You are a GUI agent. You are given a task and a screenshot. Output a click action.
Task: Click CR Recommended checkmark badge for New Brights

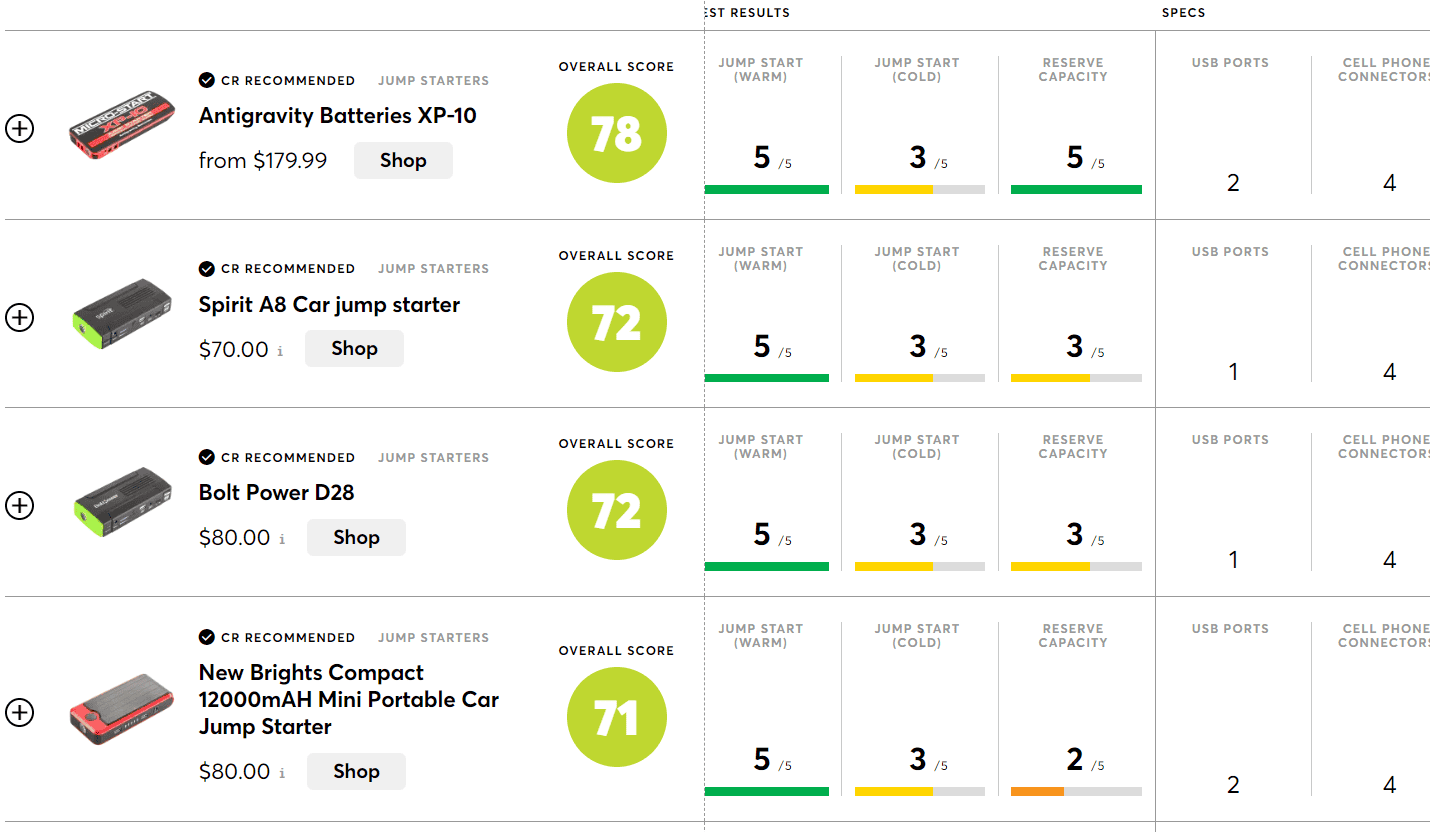(207, 637)
